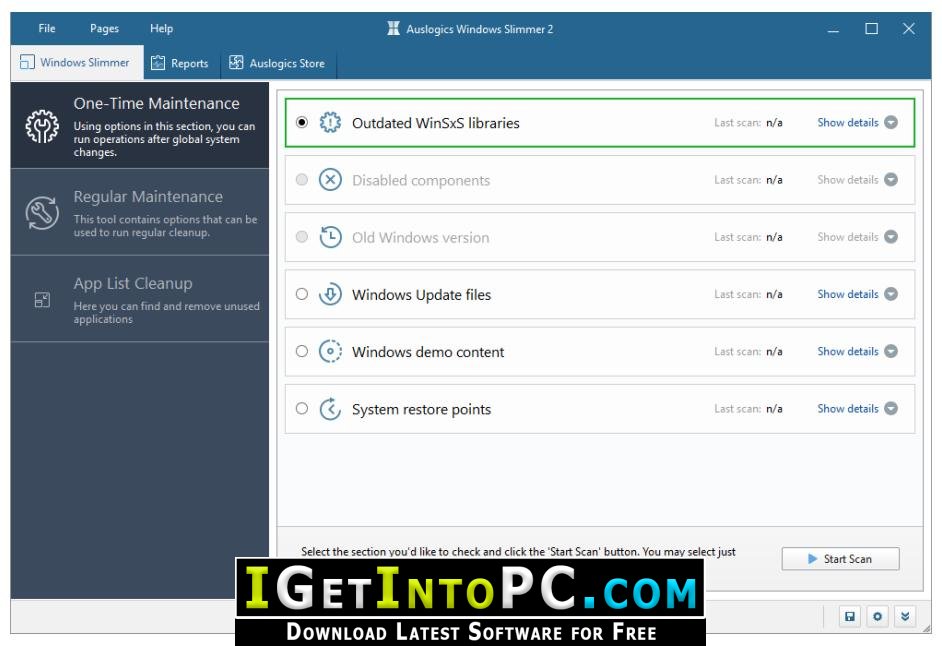Image resolution: width=942 pixels, height=646 pixels.
Task: Expand Show details for System restore points
Action: coord(857,409)
